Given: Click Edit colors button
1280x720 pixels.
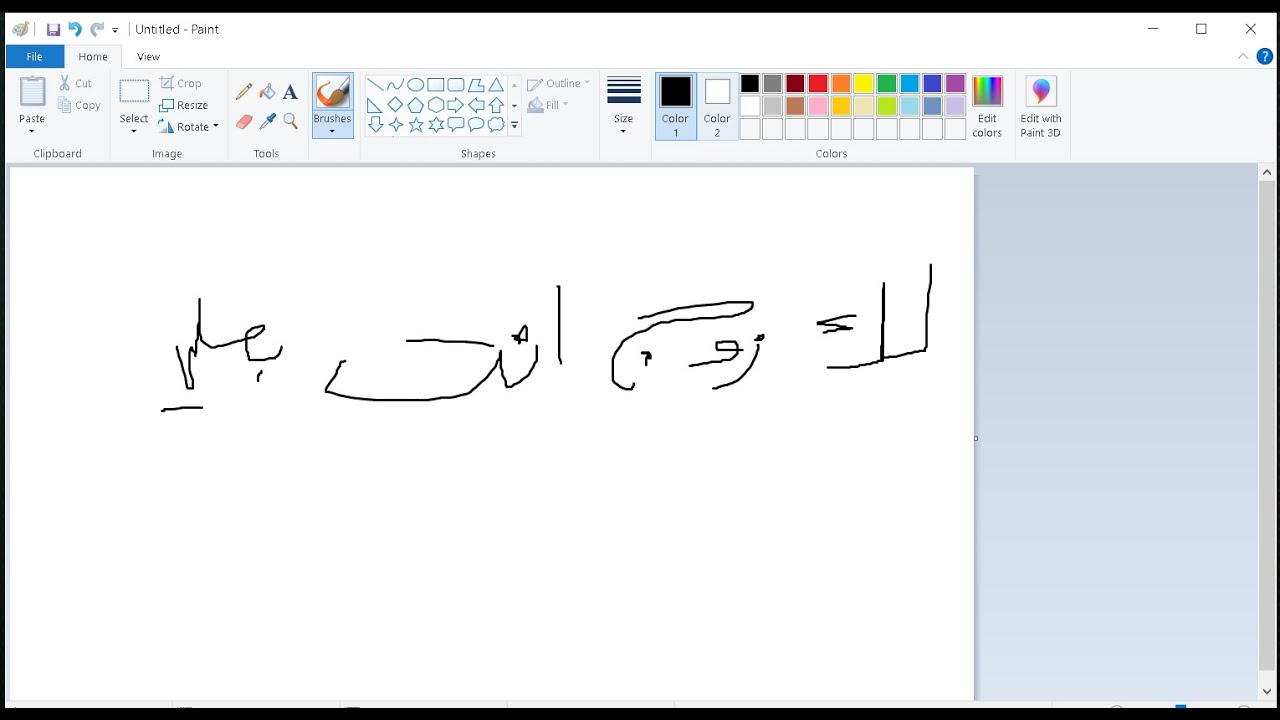Looking at the screenshot, I should pos(987,106).
